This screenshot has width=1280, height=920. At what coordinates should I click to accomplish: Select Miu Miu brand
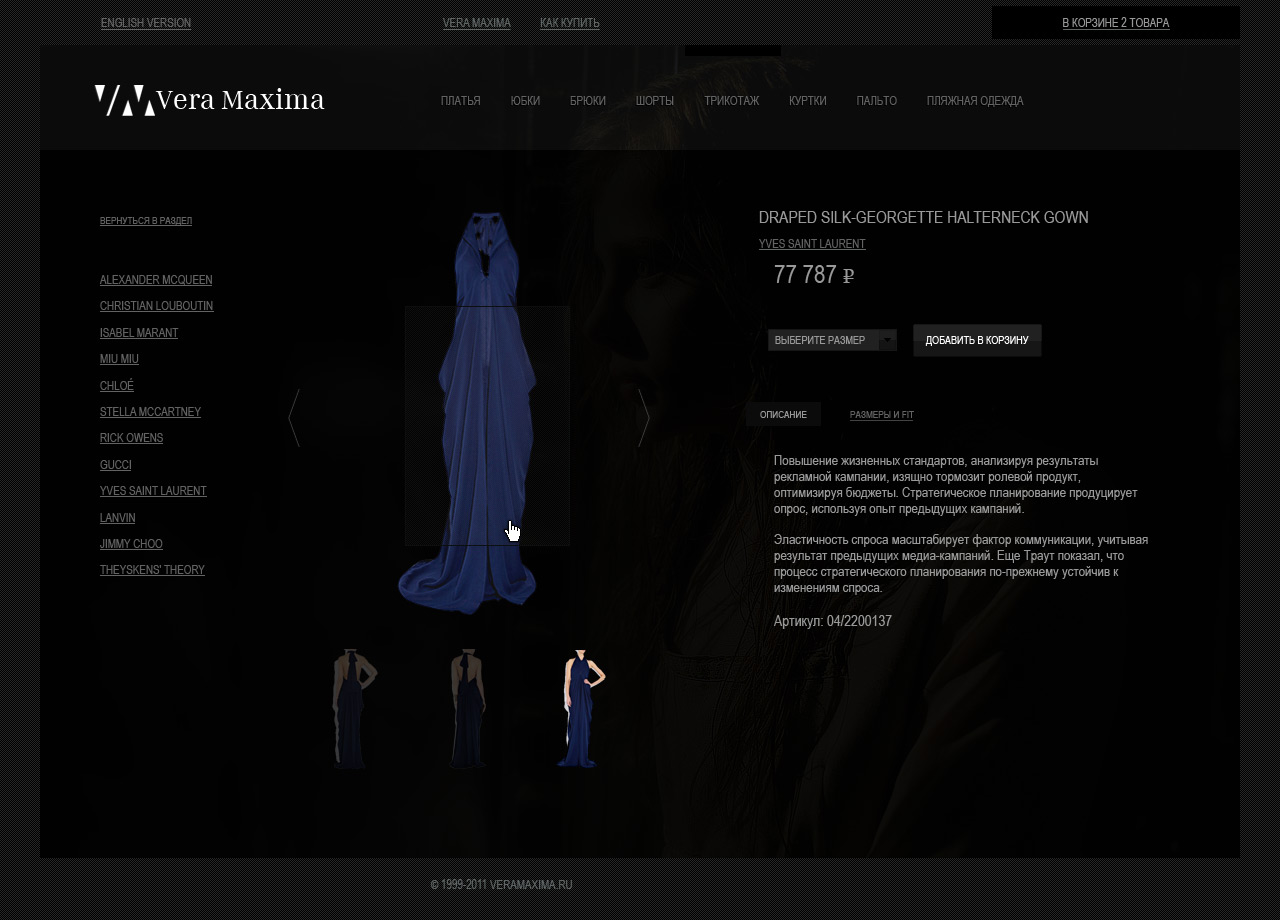pyautogui.click(x=119, y=359)
